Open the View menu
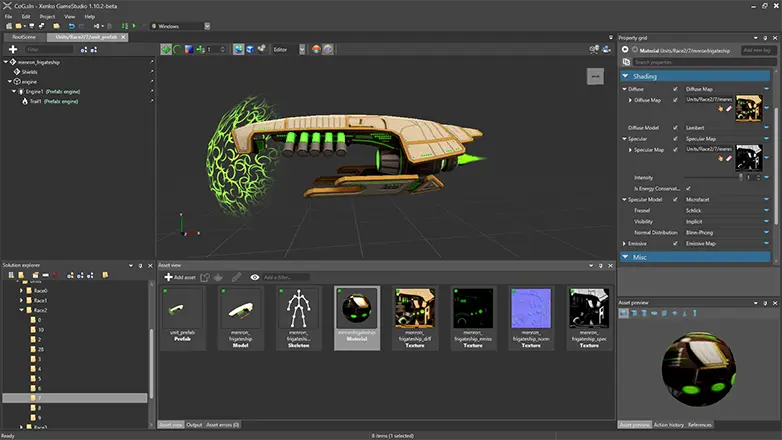The image size is (782, 440). click(69, 16)
